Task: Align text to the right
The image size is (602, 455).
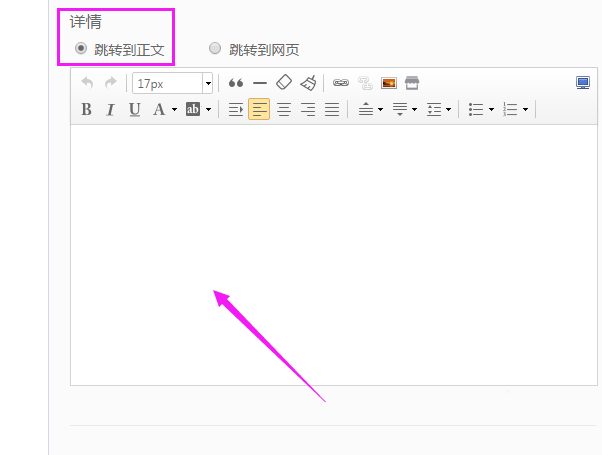Action: pos(308,110)
